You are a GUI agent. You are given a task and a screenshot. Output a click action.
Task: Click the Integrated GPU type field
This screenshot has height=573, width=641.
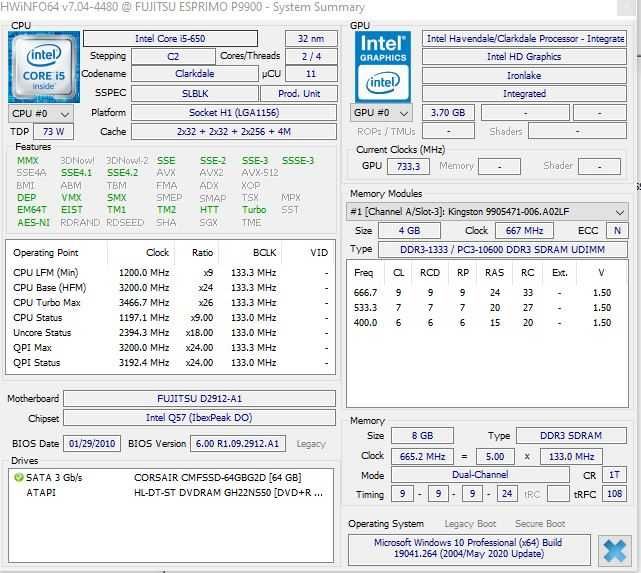[x=524, y=94]
